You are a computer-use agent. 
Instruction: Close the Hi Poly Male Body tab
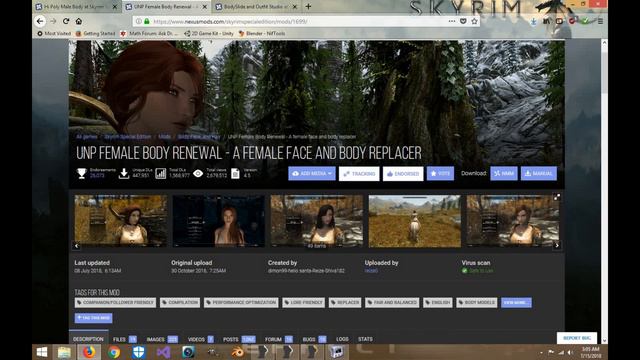coord(115,7)
